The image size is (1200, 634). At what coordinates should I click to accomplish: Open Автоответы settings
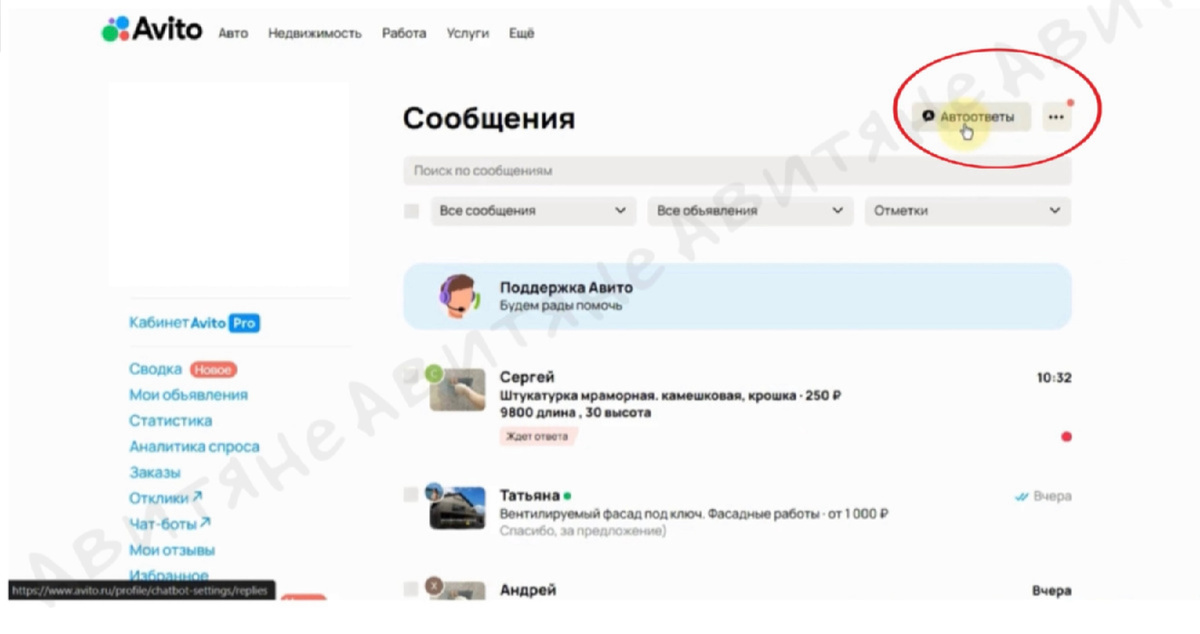[970, 117]
